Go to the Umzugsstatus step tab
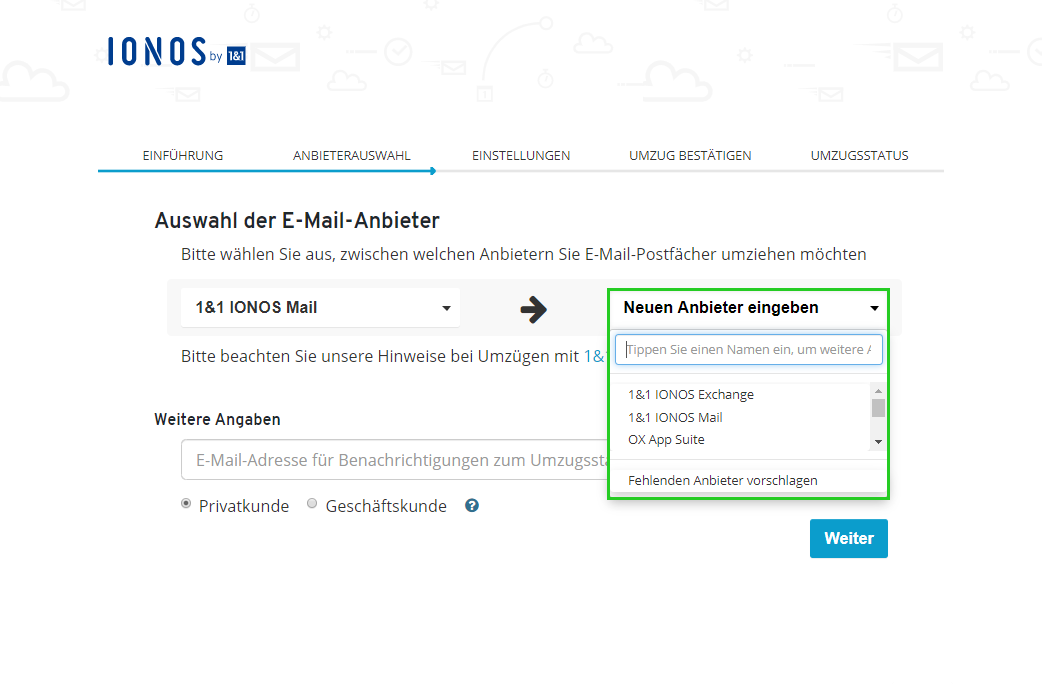This screenshot has height=684, width=1042. coord(859,156)
